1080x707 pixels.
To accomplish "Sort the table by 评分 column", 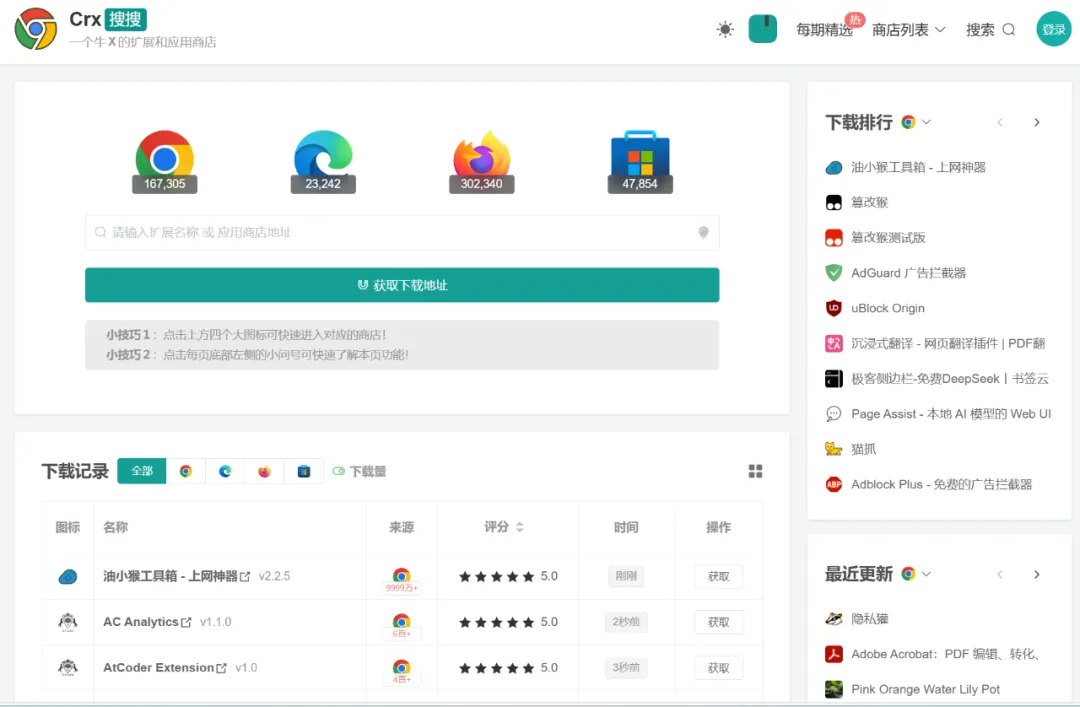I will (519, 527).
